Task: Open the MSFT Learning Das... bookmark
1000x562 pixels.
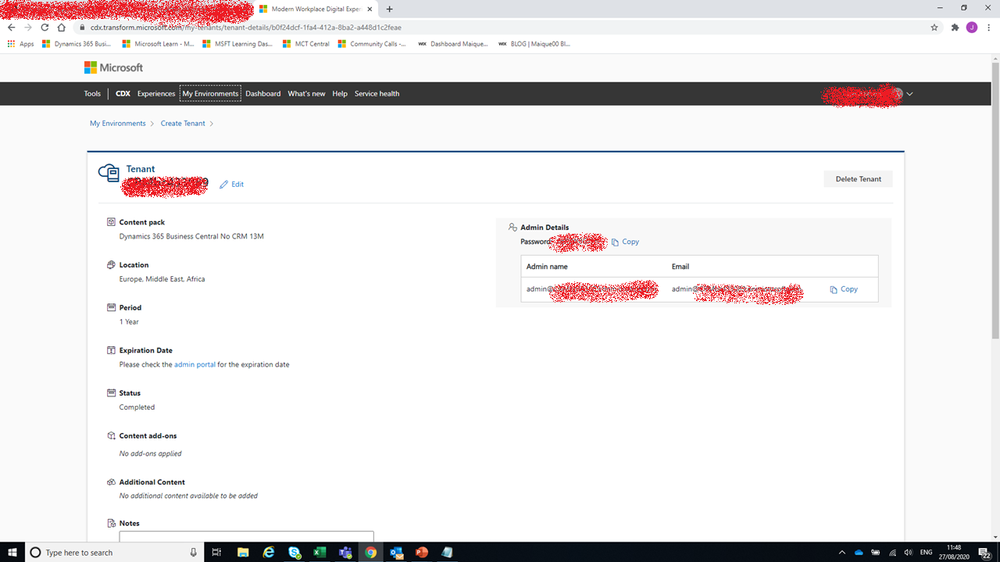Action: [x=237, y=44]
